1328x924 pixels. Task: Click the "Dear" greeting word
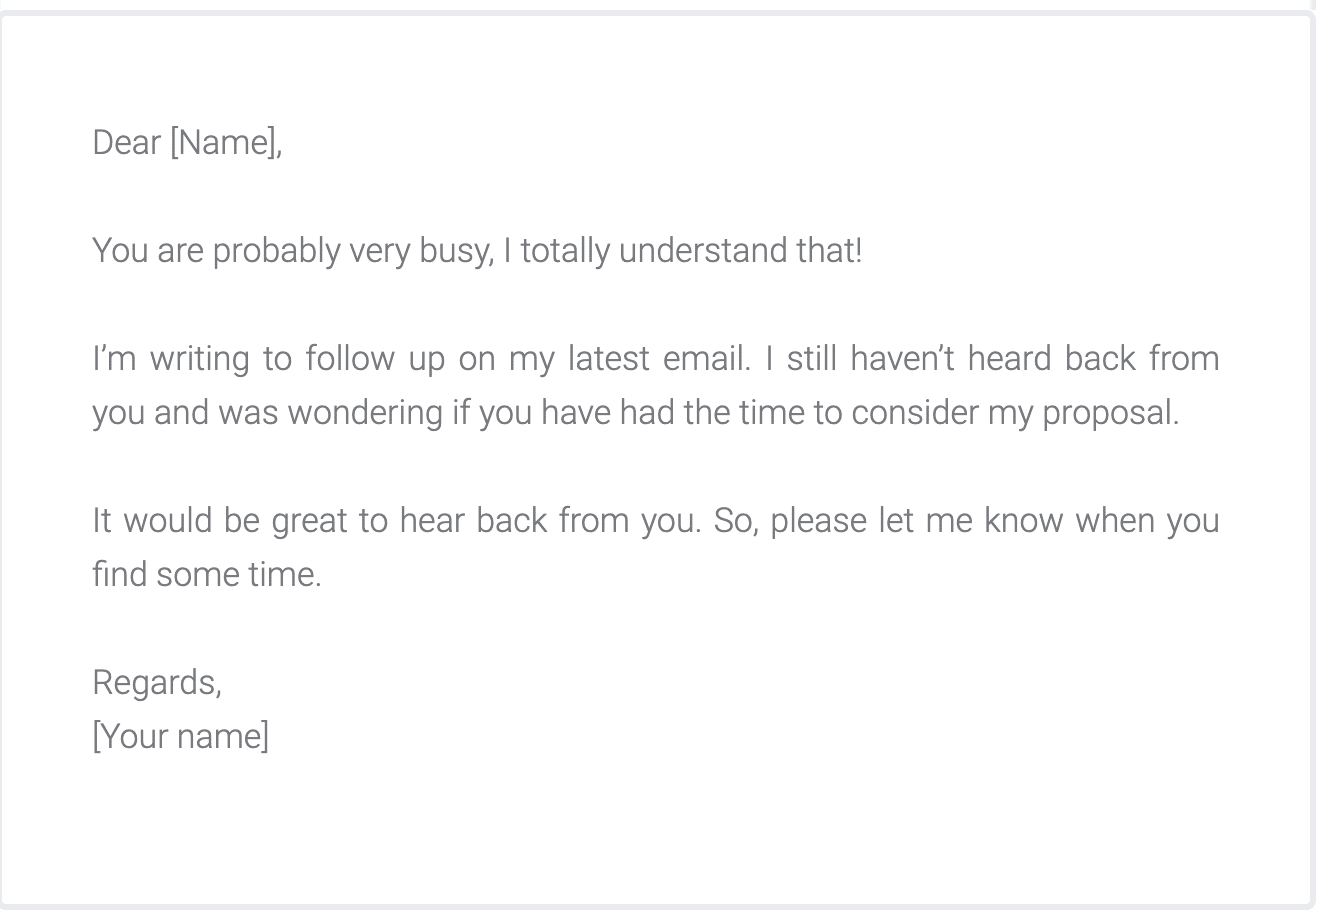[x=126, y=143]
